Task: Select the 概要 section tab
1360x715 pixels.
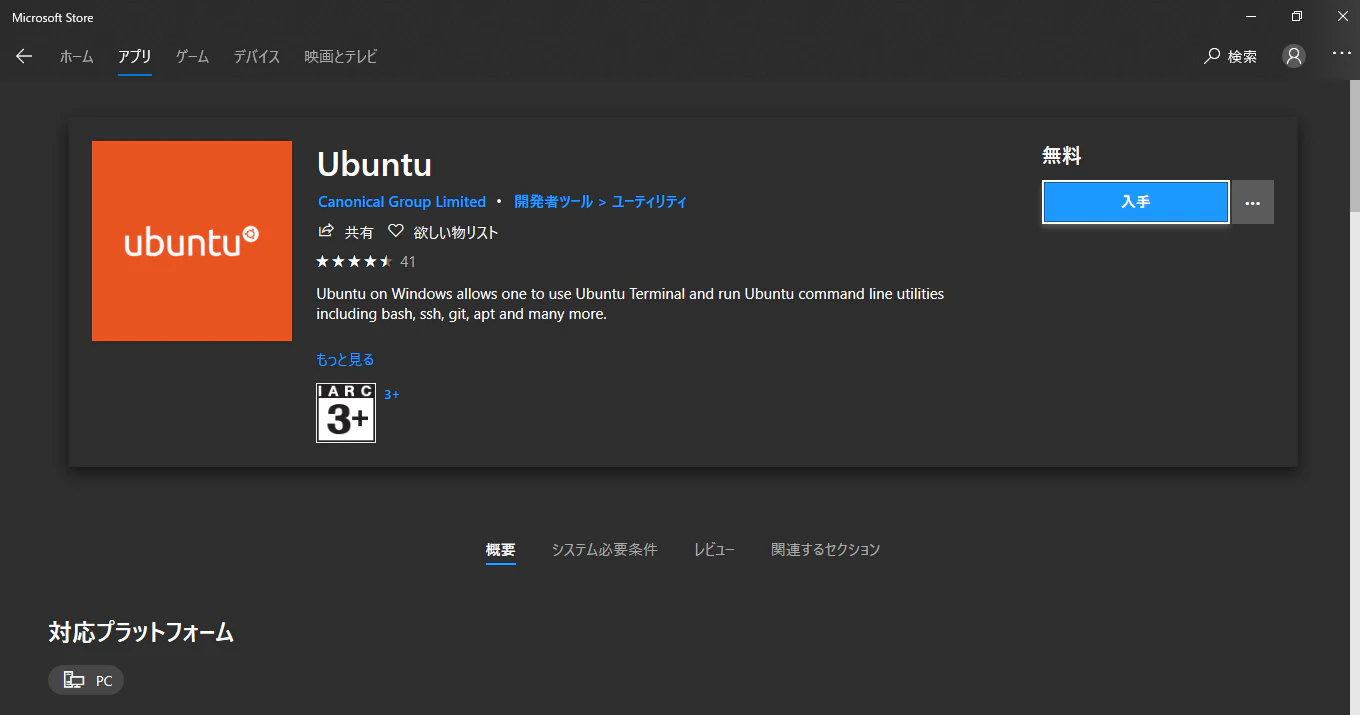Action: [501, 550]
